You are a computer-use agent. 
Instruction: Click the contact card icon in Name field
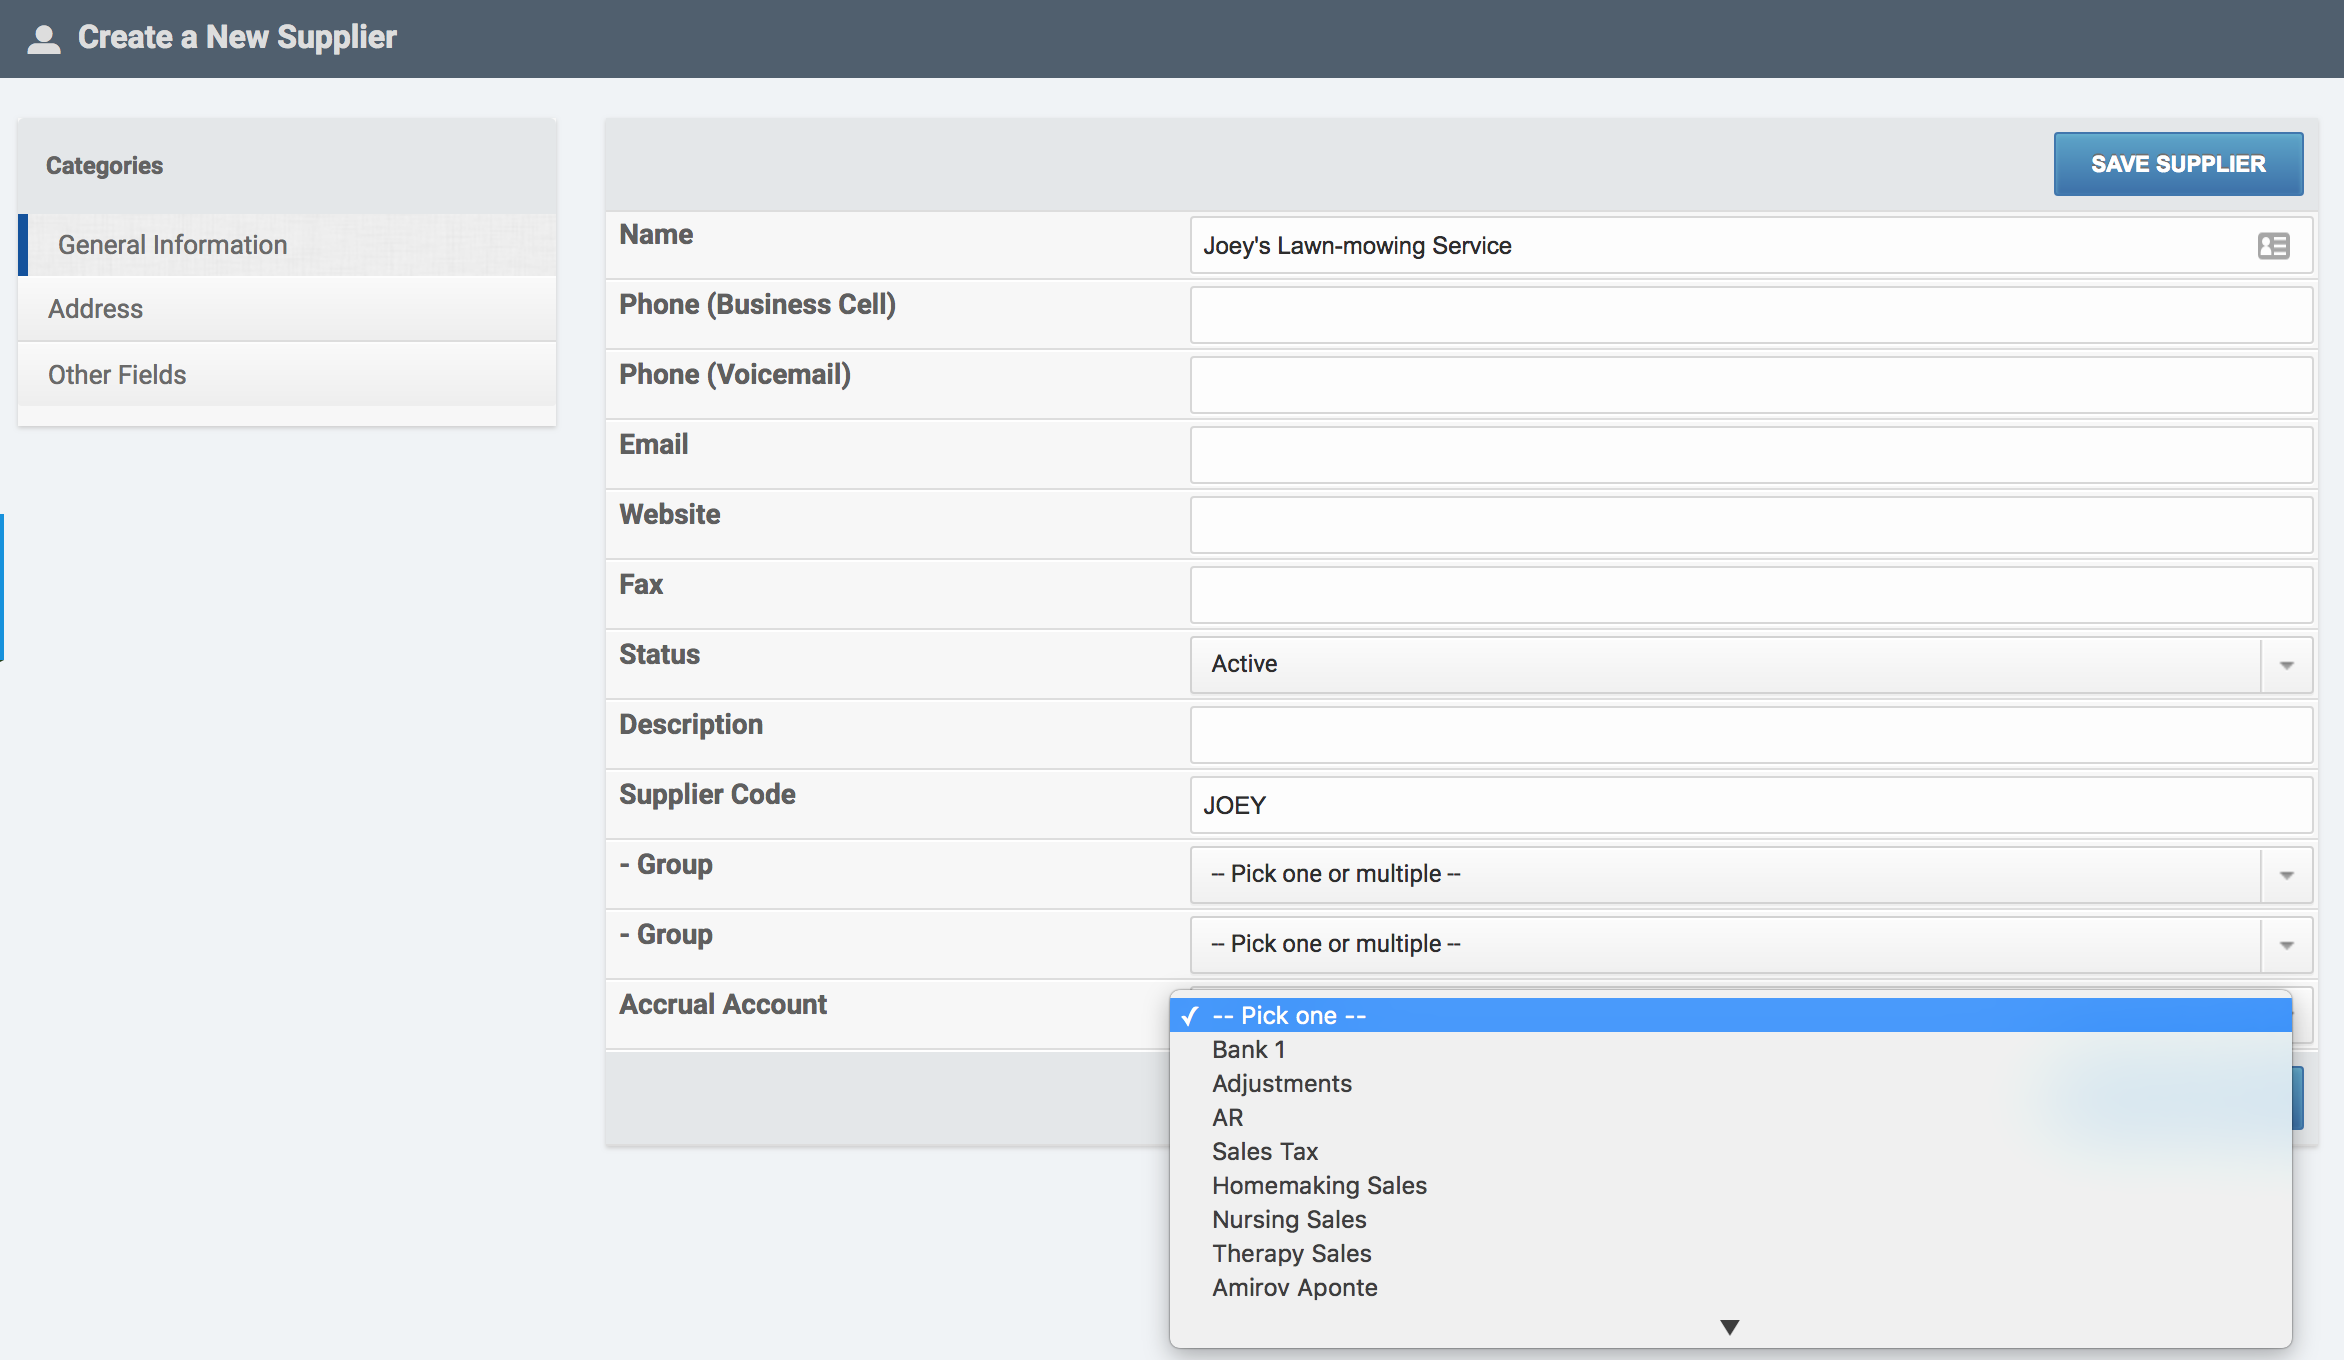[x=2273, y=246]
